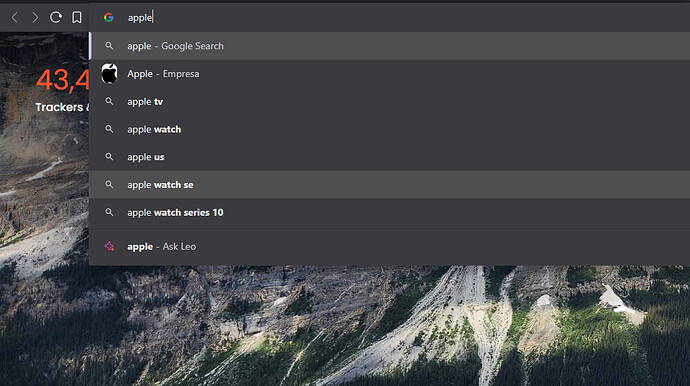Click the Leo AI sparkle icon

tap(110, 246)
